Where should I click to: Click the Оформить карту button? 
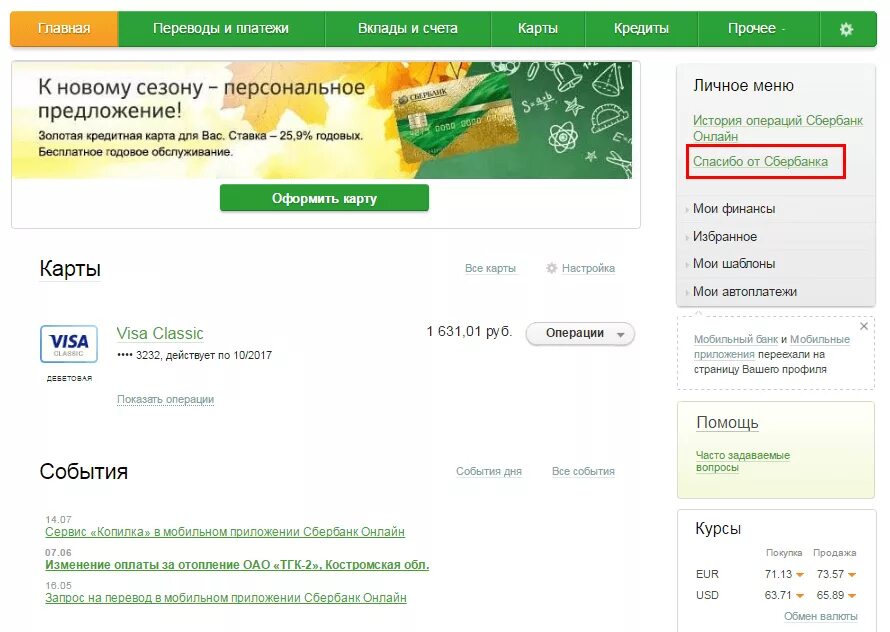click(324, 198)
